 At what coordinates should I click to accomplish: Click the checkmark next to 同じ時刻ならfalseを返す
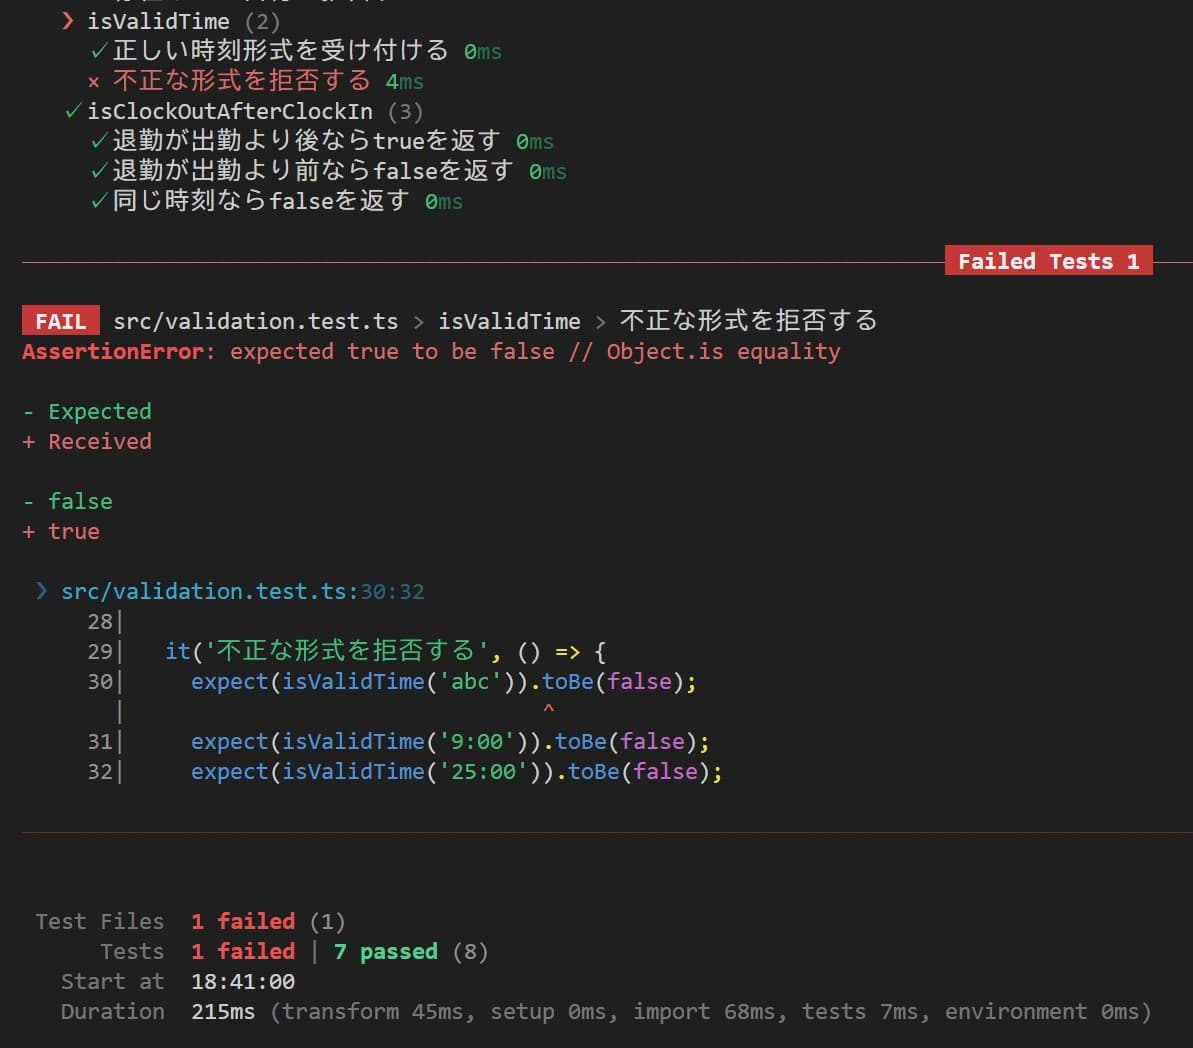pos(99,201)
